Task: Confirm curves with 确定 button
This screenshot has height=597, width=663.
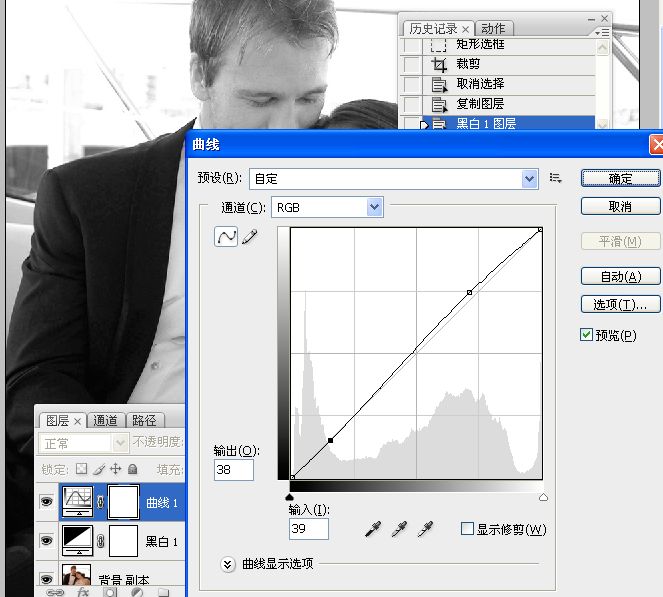Action: (x=620, y=178)
